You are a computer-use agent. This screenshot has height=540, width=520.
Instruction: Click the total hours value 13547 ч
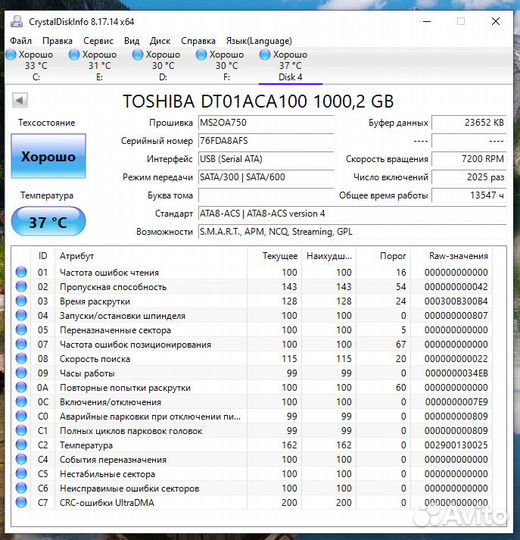pyautogui.click(x=469, y=196)
